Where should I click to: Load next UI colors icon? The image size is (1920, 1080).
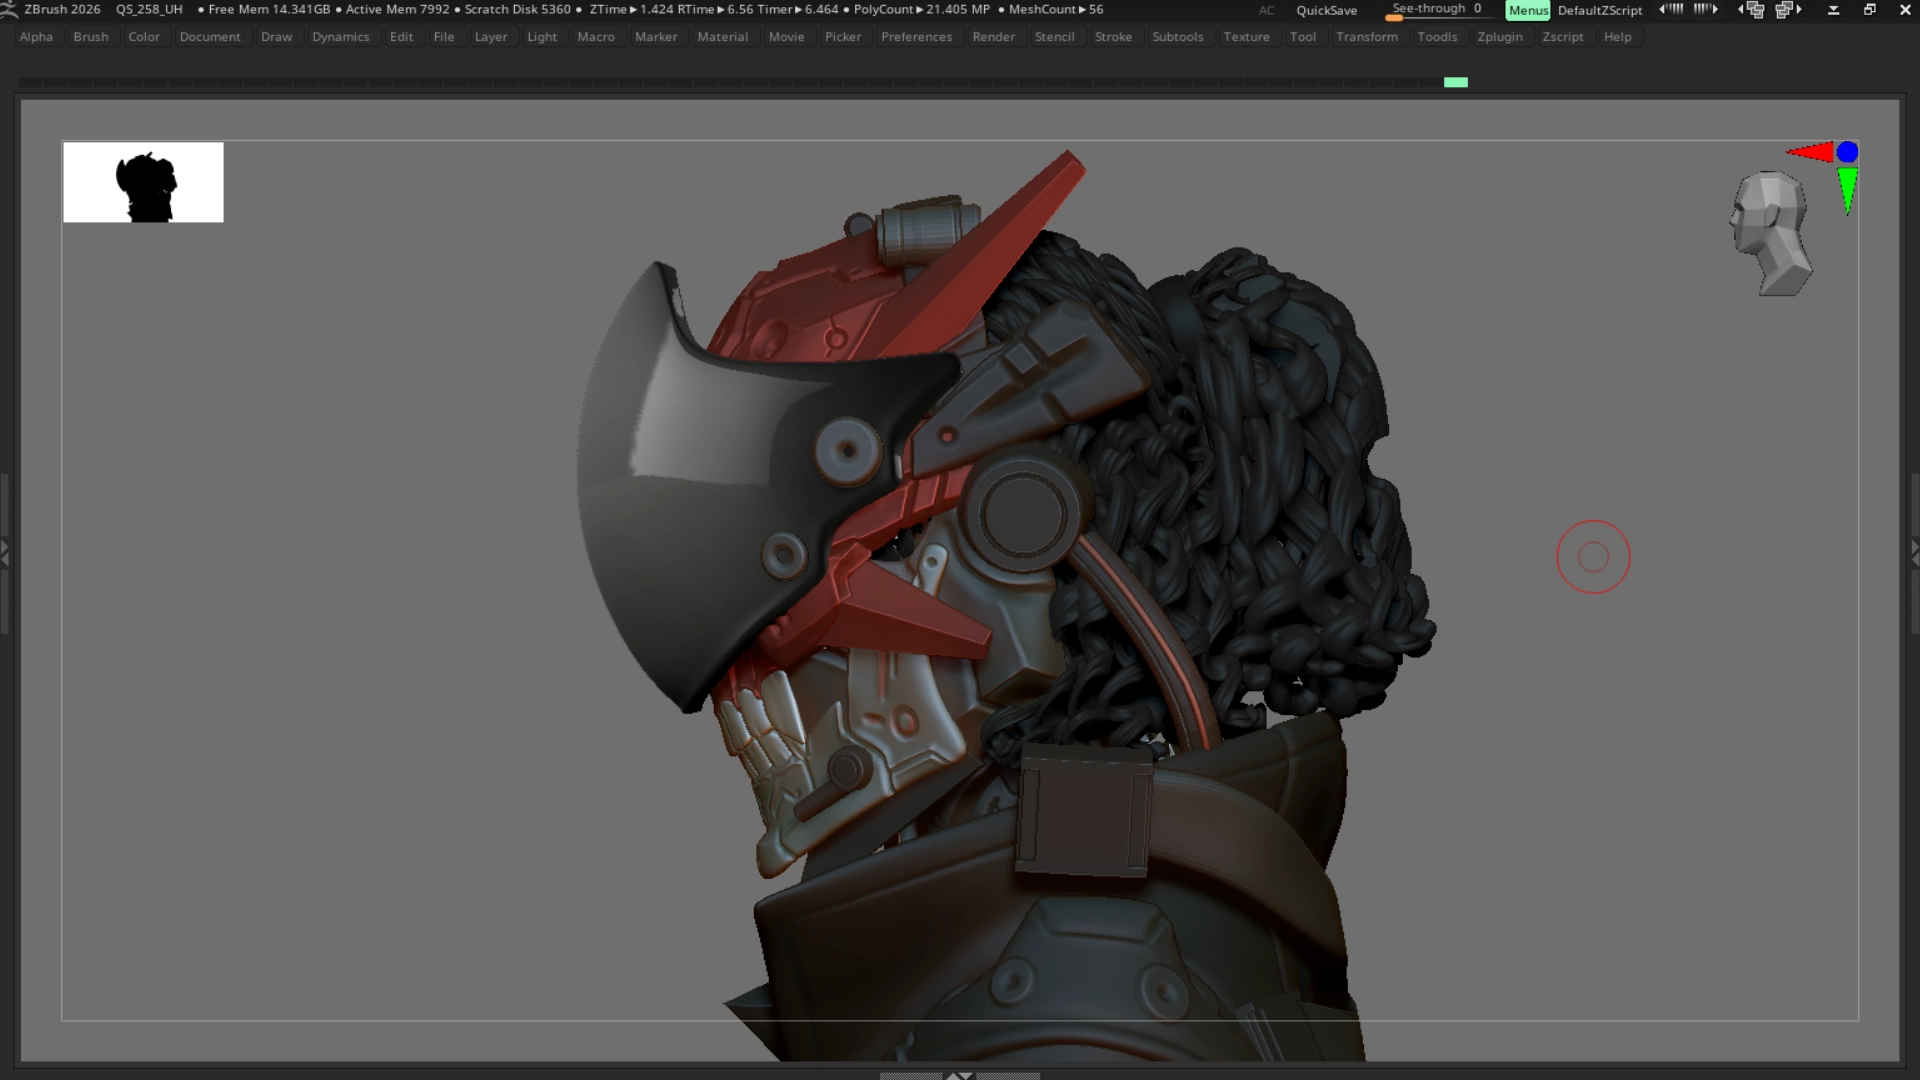pos(1706,9)
